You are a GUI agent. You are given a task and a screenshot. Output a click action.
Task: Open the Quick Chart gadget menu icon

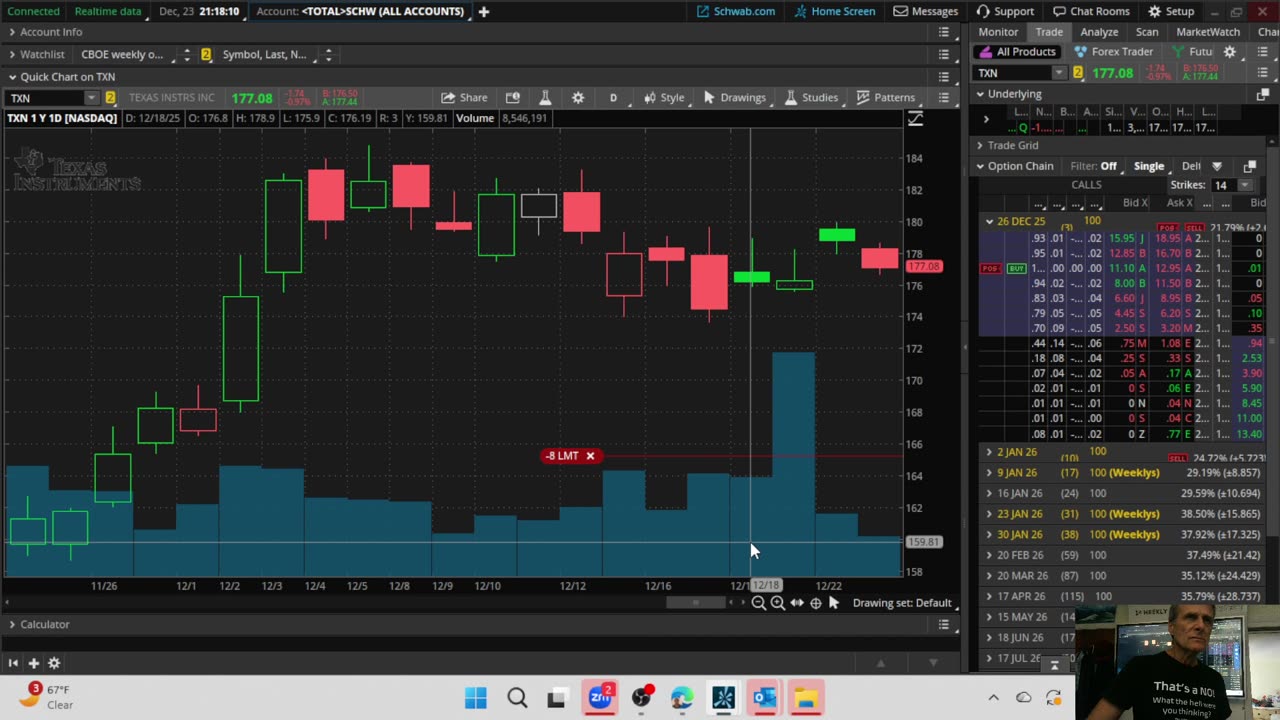click(943, 76)
